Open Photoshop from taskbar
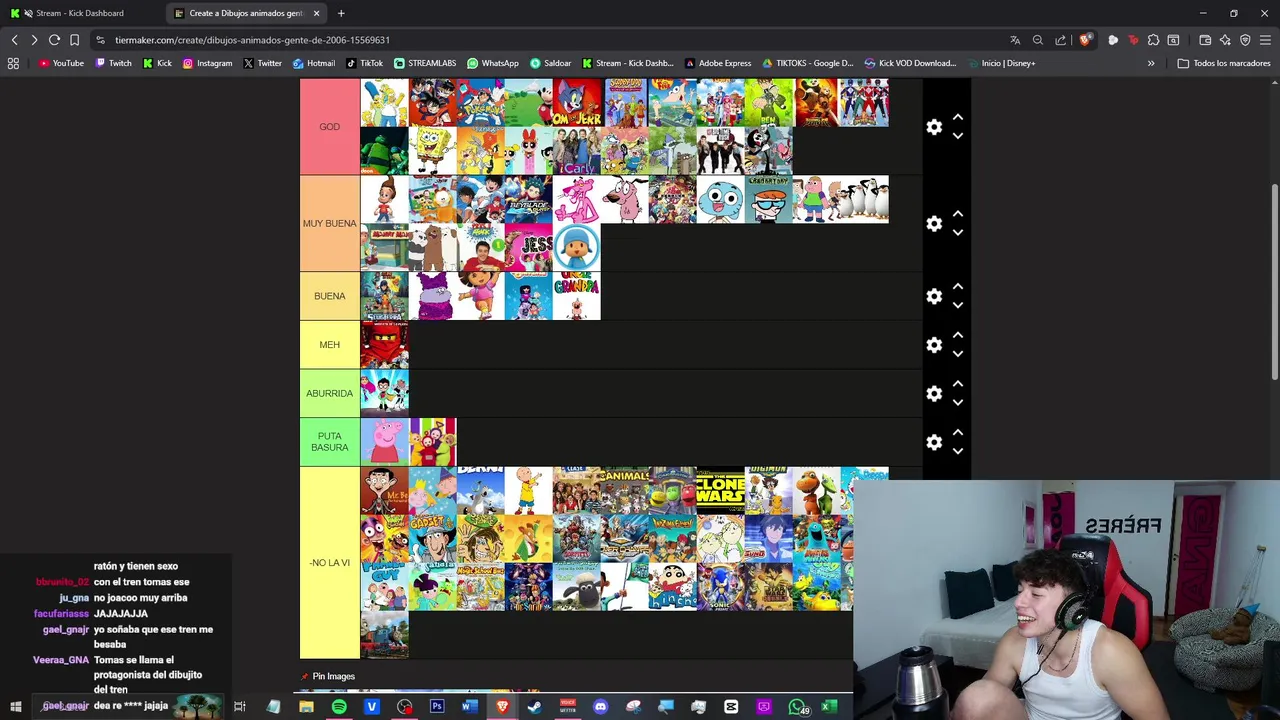 point(437,707)
